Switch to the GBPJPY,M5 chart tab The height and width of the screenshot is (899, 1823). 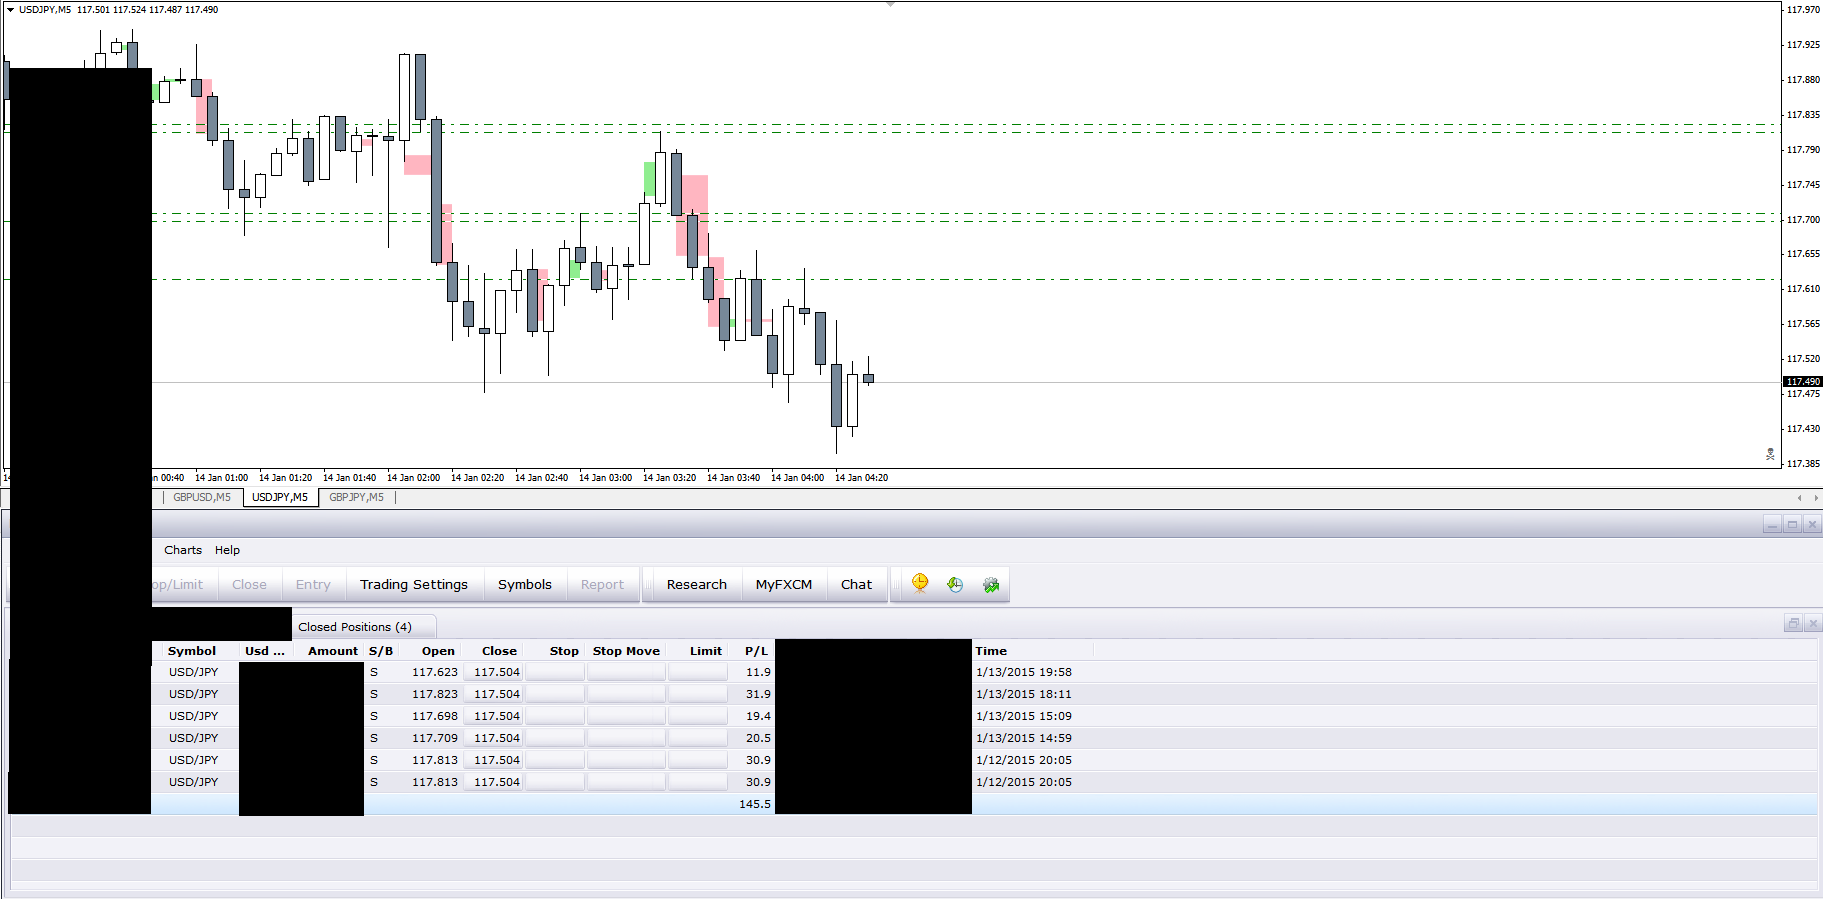click(x=356, y=497)
